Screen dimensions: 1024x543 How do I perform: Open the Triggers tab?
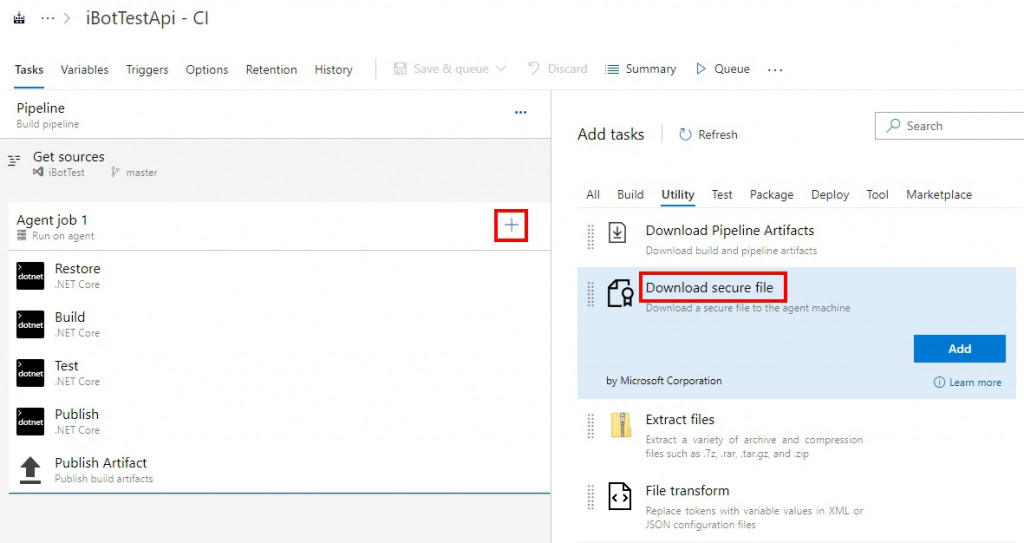pyautogui.click(x=147, y=69)
